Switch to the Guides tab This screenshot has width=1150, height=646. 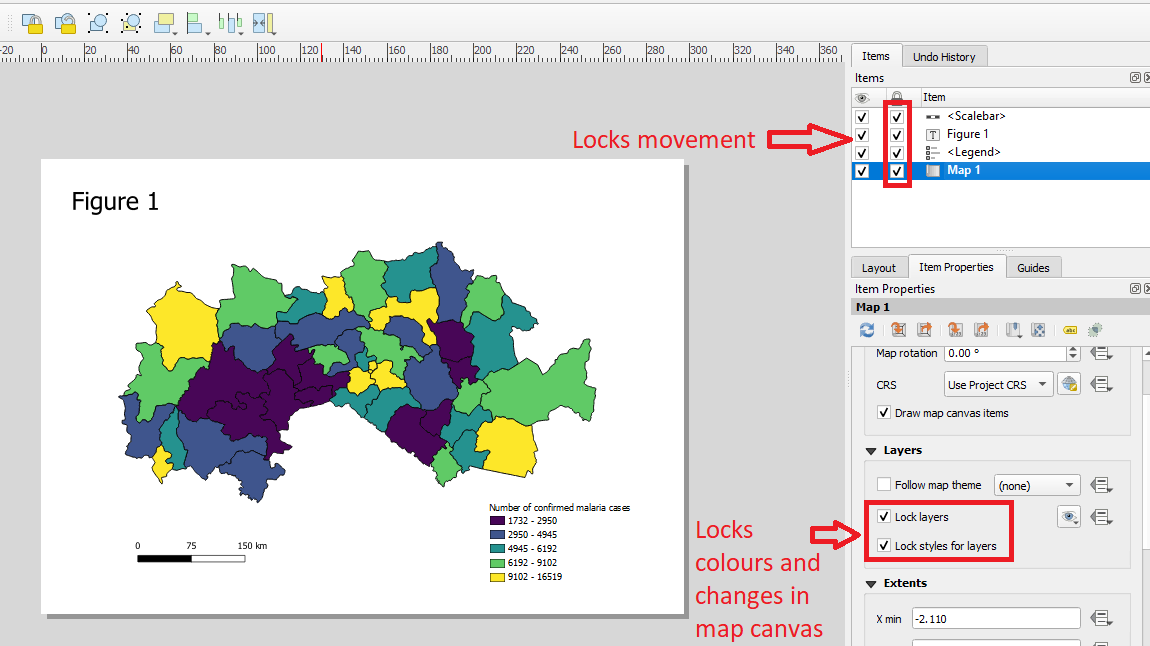tap(1033, 268)
